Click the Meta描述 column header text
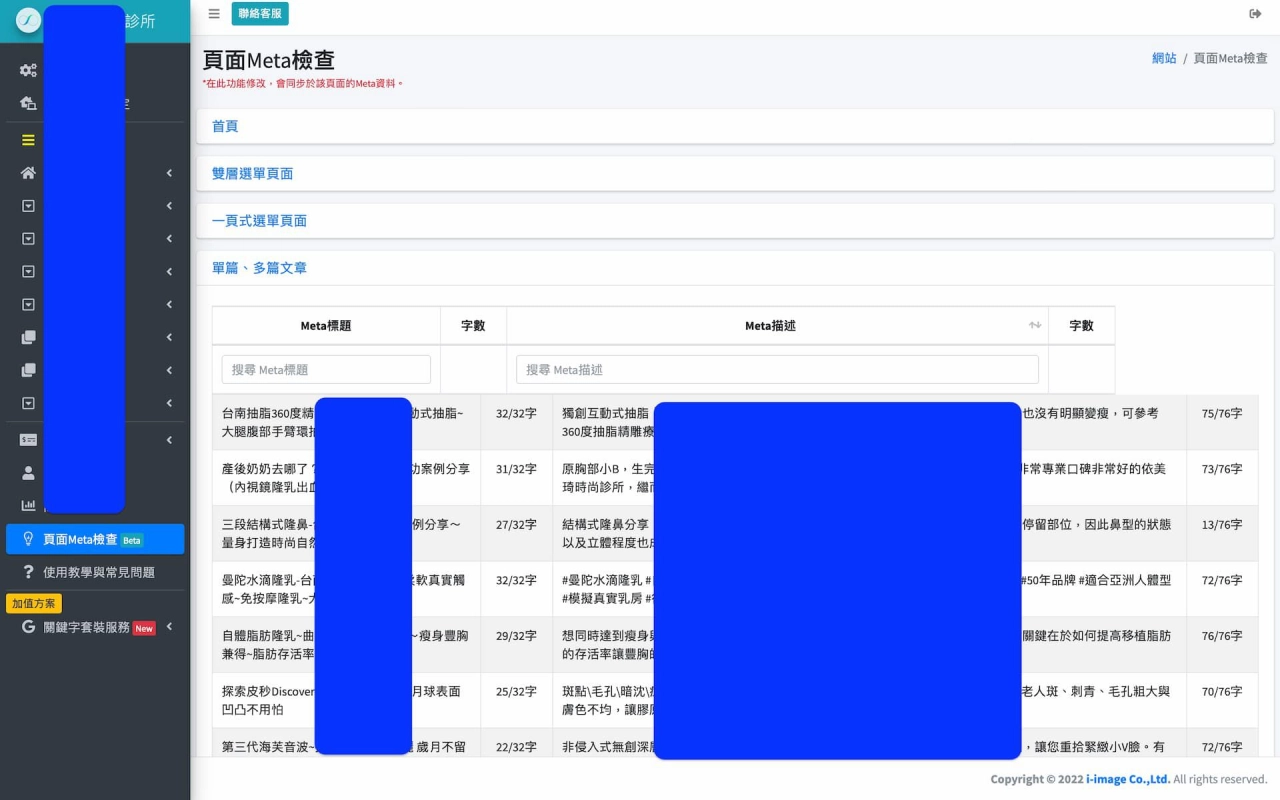 point(770,326)
